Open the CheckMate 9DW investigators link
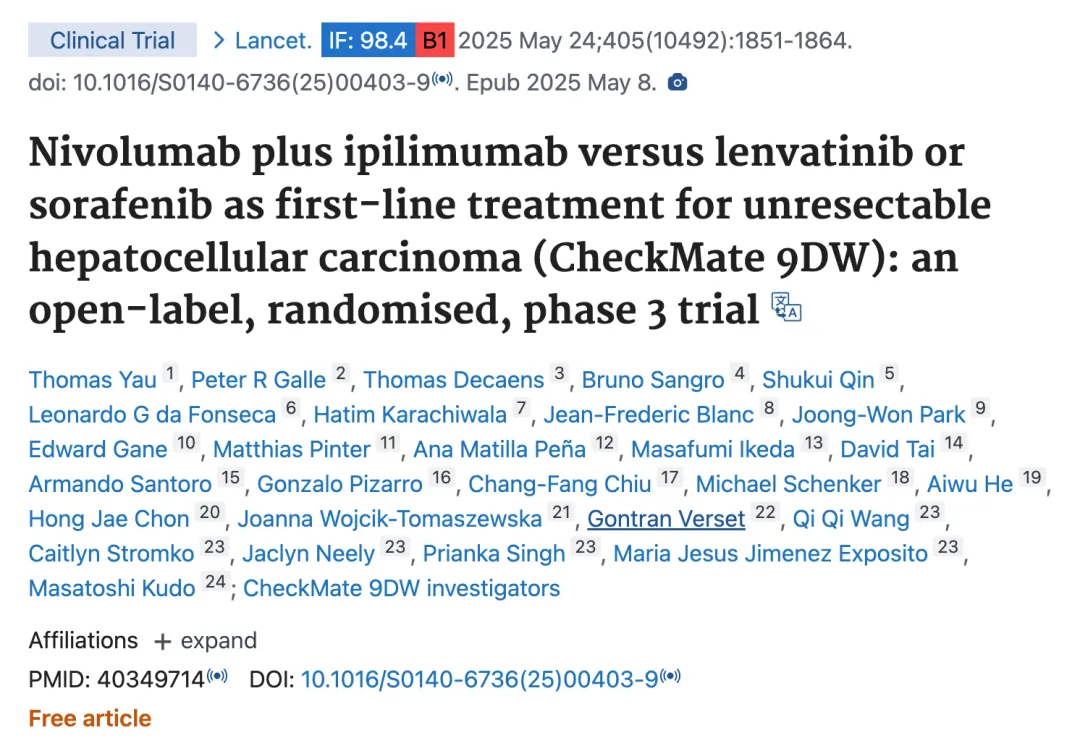Image resolution: width=1080 pixels, height=738 pixels. pyautogui.click(x=402, y=588)
